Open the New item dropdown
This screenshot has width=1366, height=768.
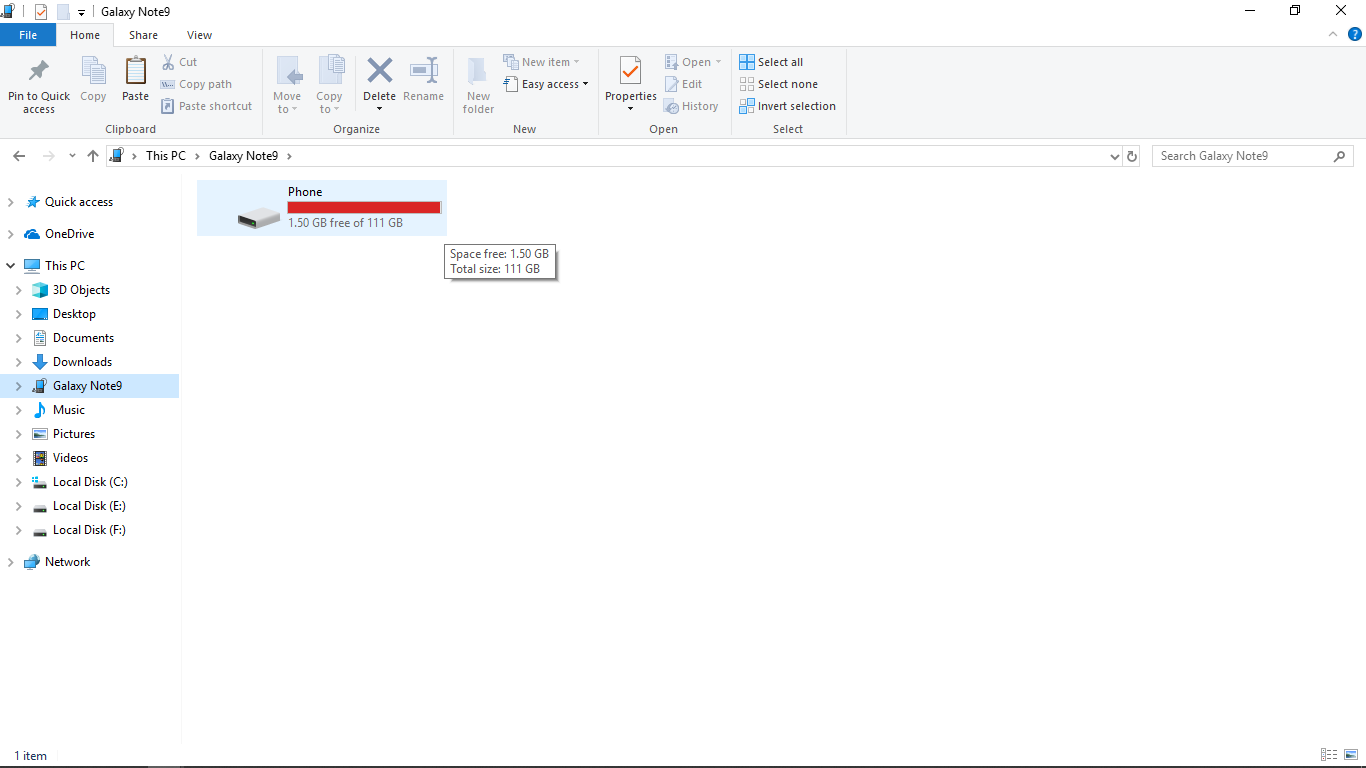coord(541,62)
